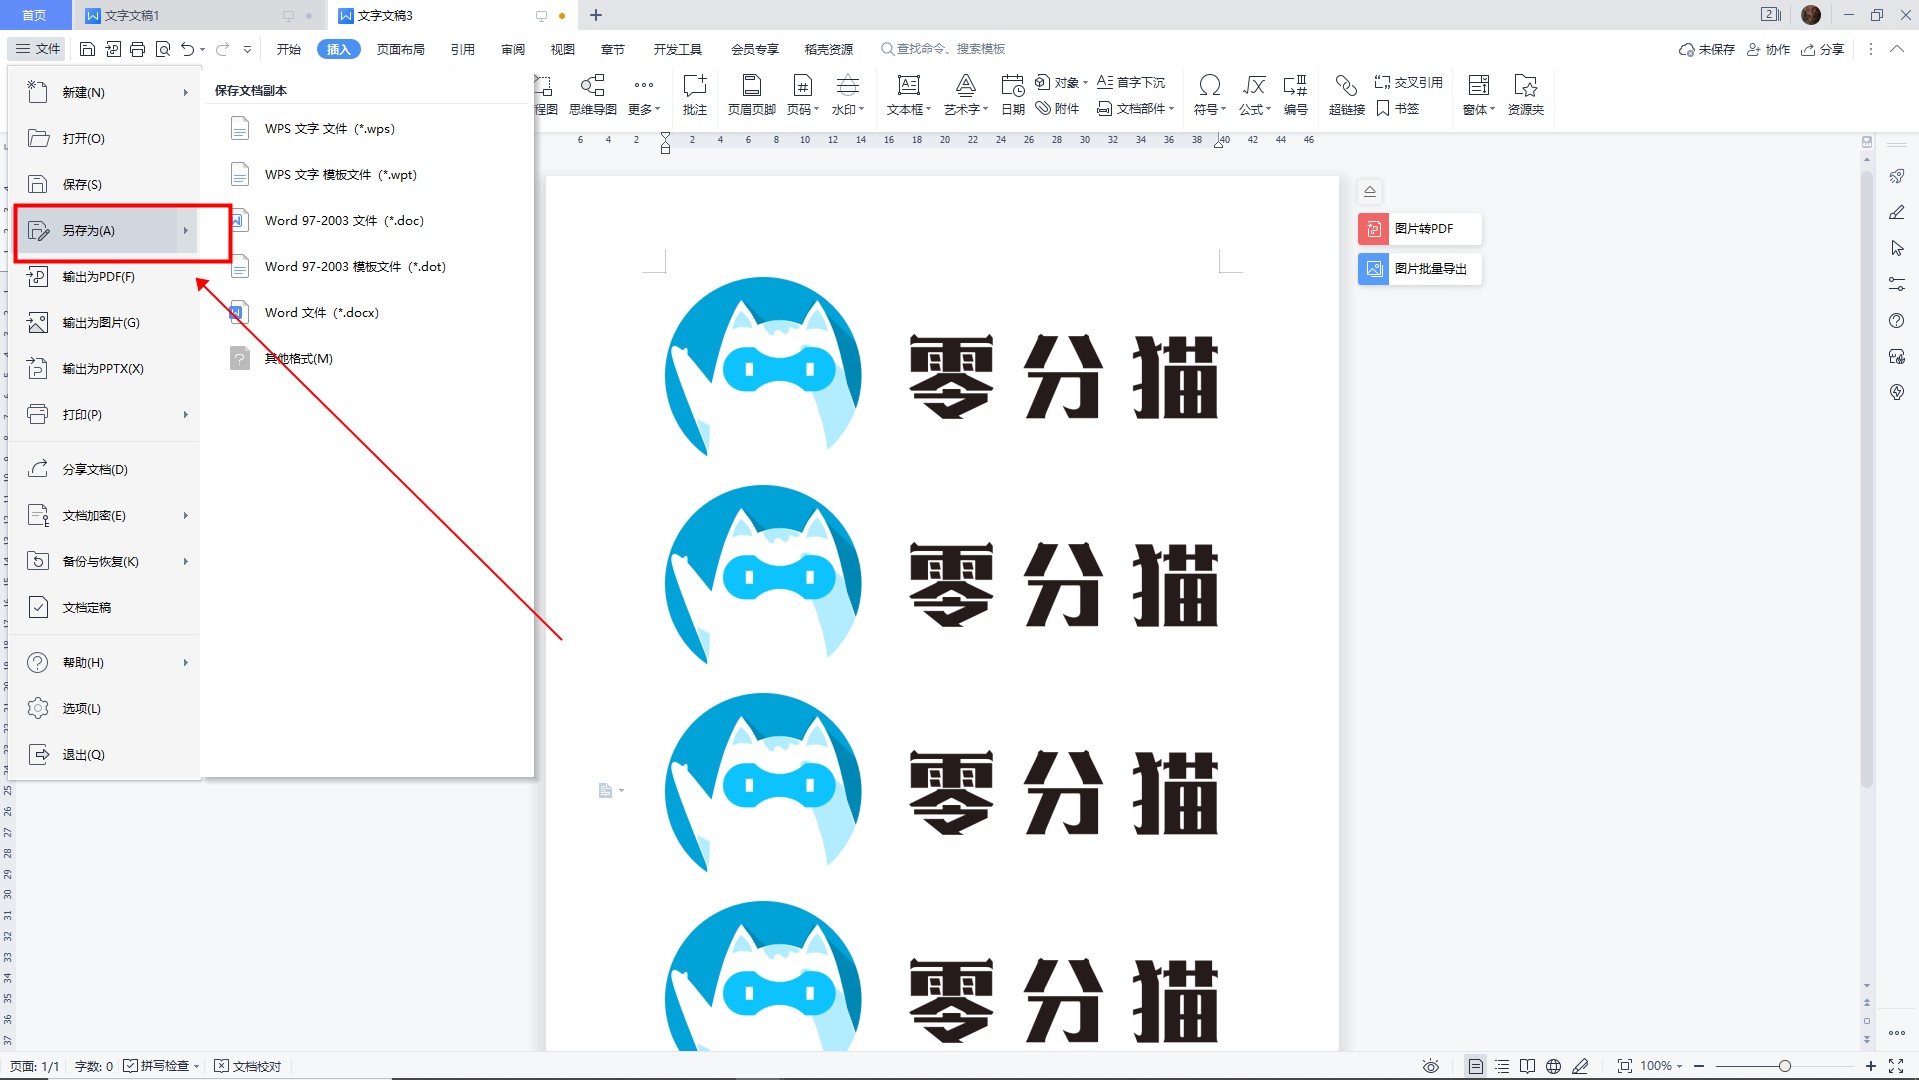
Task: Click the eye protection mode icon
Action: (x=1431, y=1066)
